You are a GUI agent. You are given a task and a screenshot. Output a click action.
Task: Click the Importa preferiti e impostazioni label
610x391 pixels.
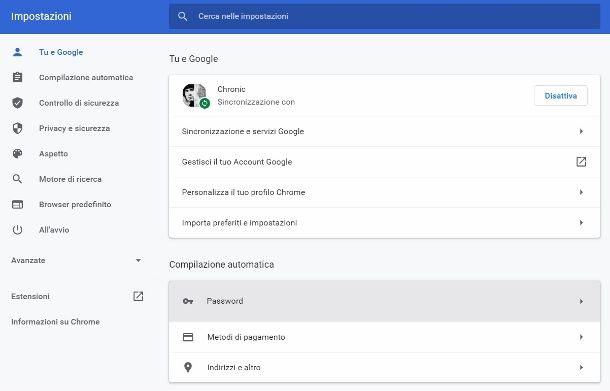[x=240, y=223]
